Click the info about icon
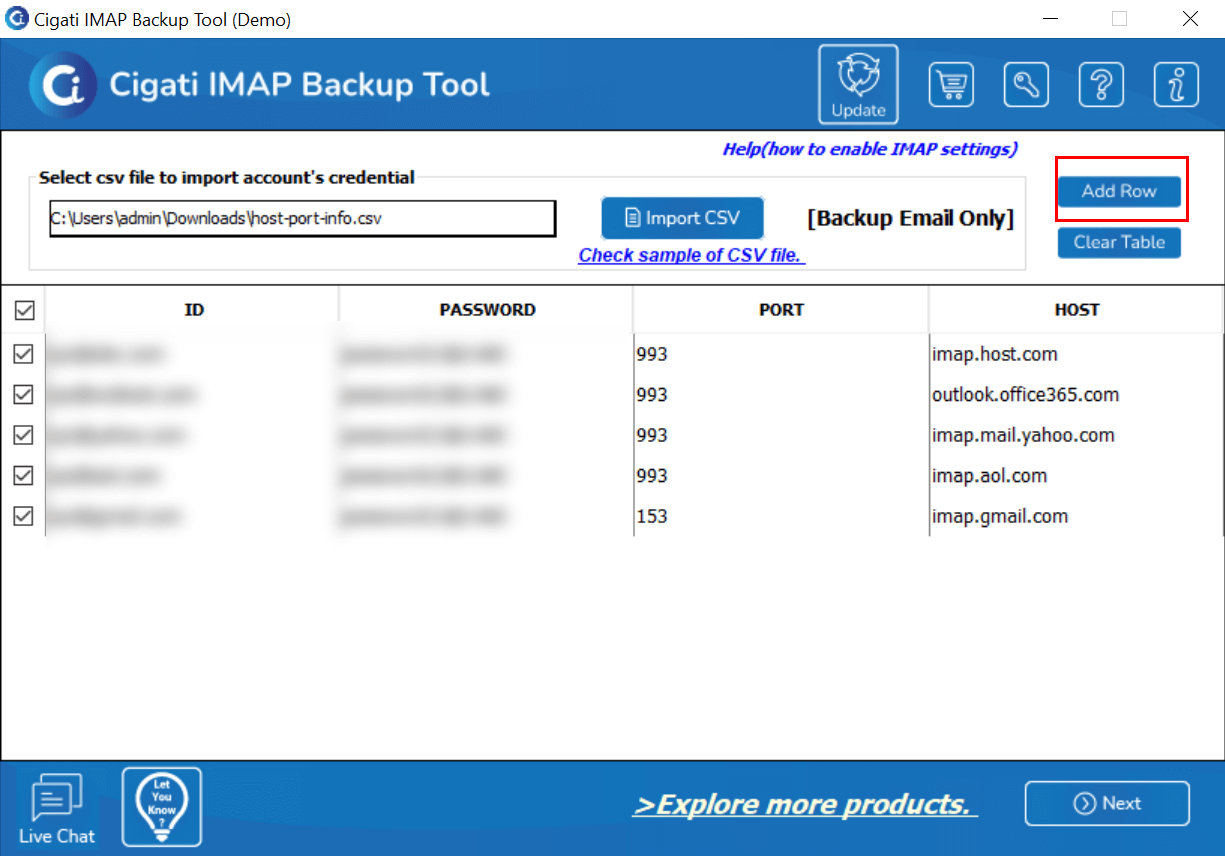Viewport: 1225px width, 857px height. coord(1176,85)
